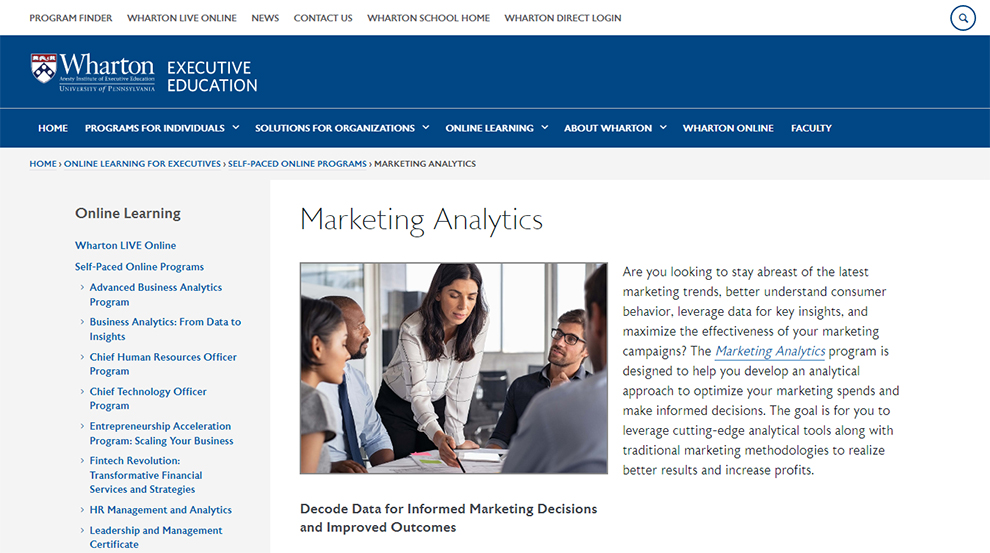Open Online Learning nav menu

489,128
